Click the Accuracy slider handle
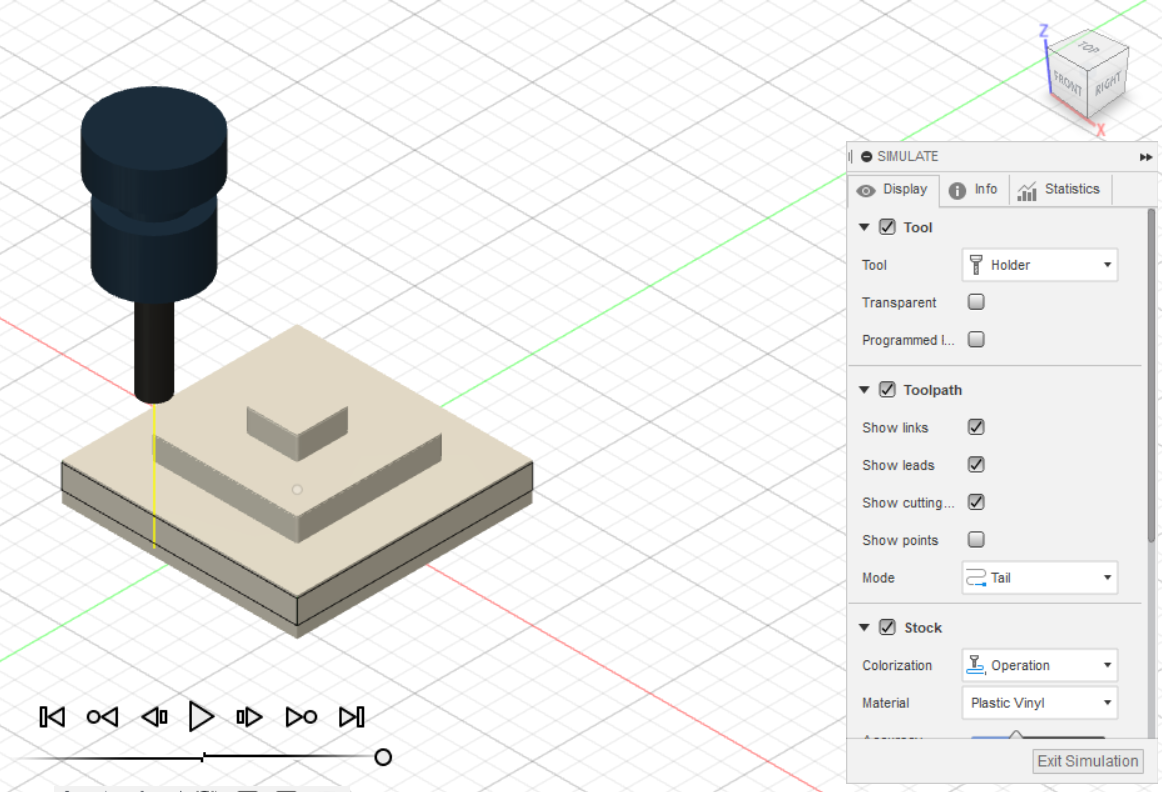This screenshot has height=792, width=1162. pos(1016,736)
